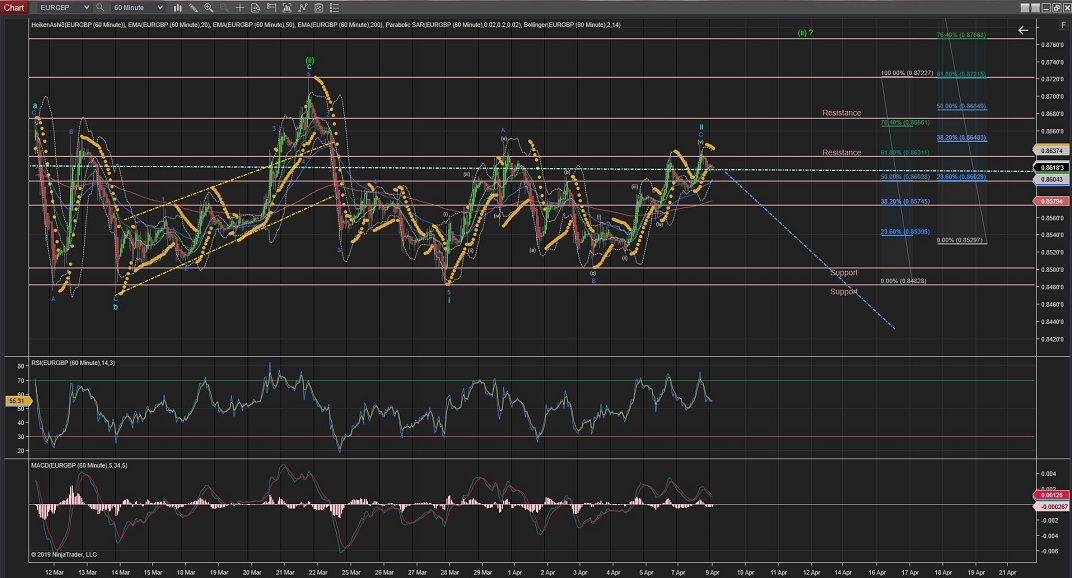Click the first link-window square in title bar
The width and height of the screenshot is (1072, 578).
click(1025, 8)
